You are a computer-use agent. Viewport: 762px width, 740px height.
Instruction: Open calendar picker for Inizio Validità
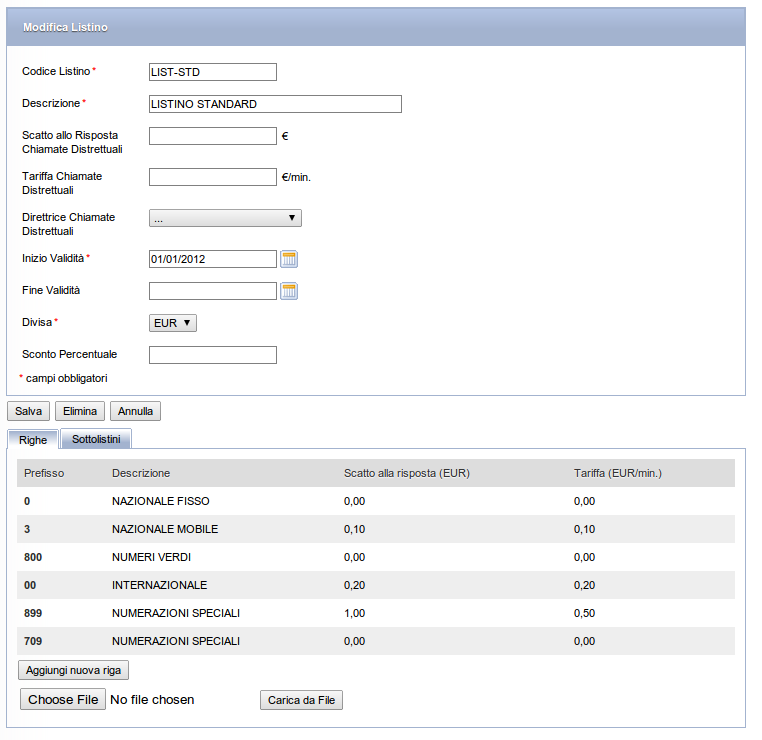289,259
